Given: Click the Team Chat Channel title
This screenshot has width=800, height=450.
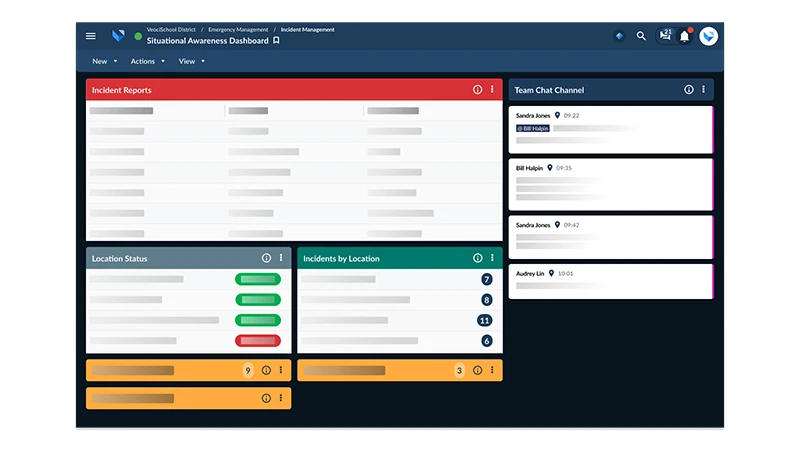Looking at the screenshot, I should [549, 90].
